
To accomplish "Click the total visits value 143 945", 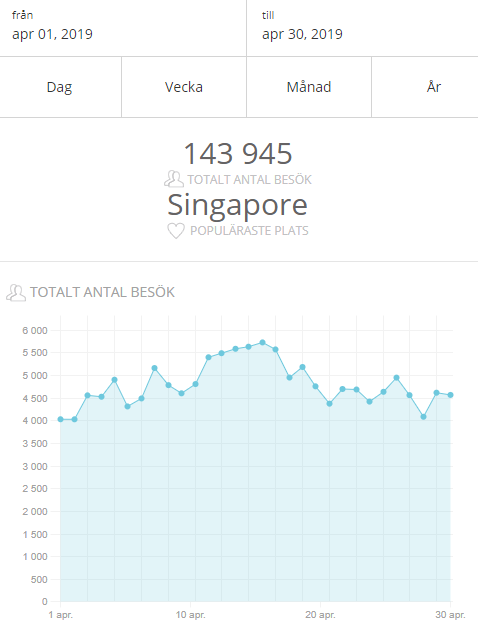I will (238, 154).
